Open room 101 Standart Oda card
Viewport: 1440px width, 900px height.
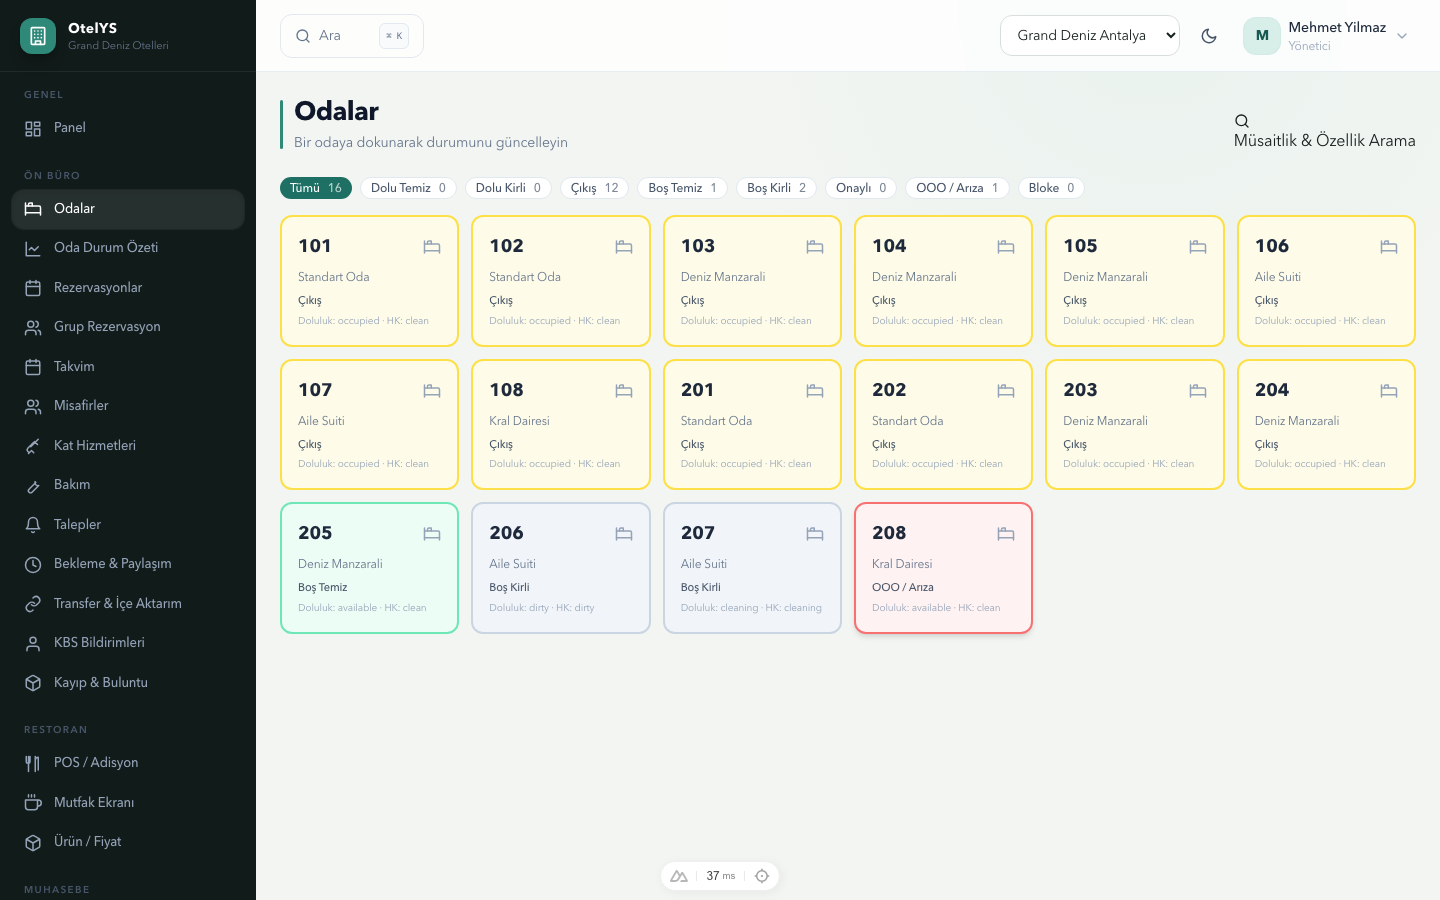point(369,281)
